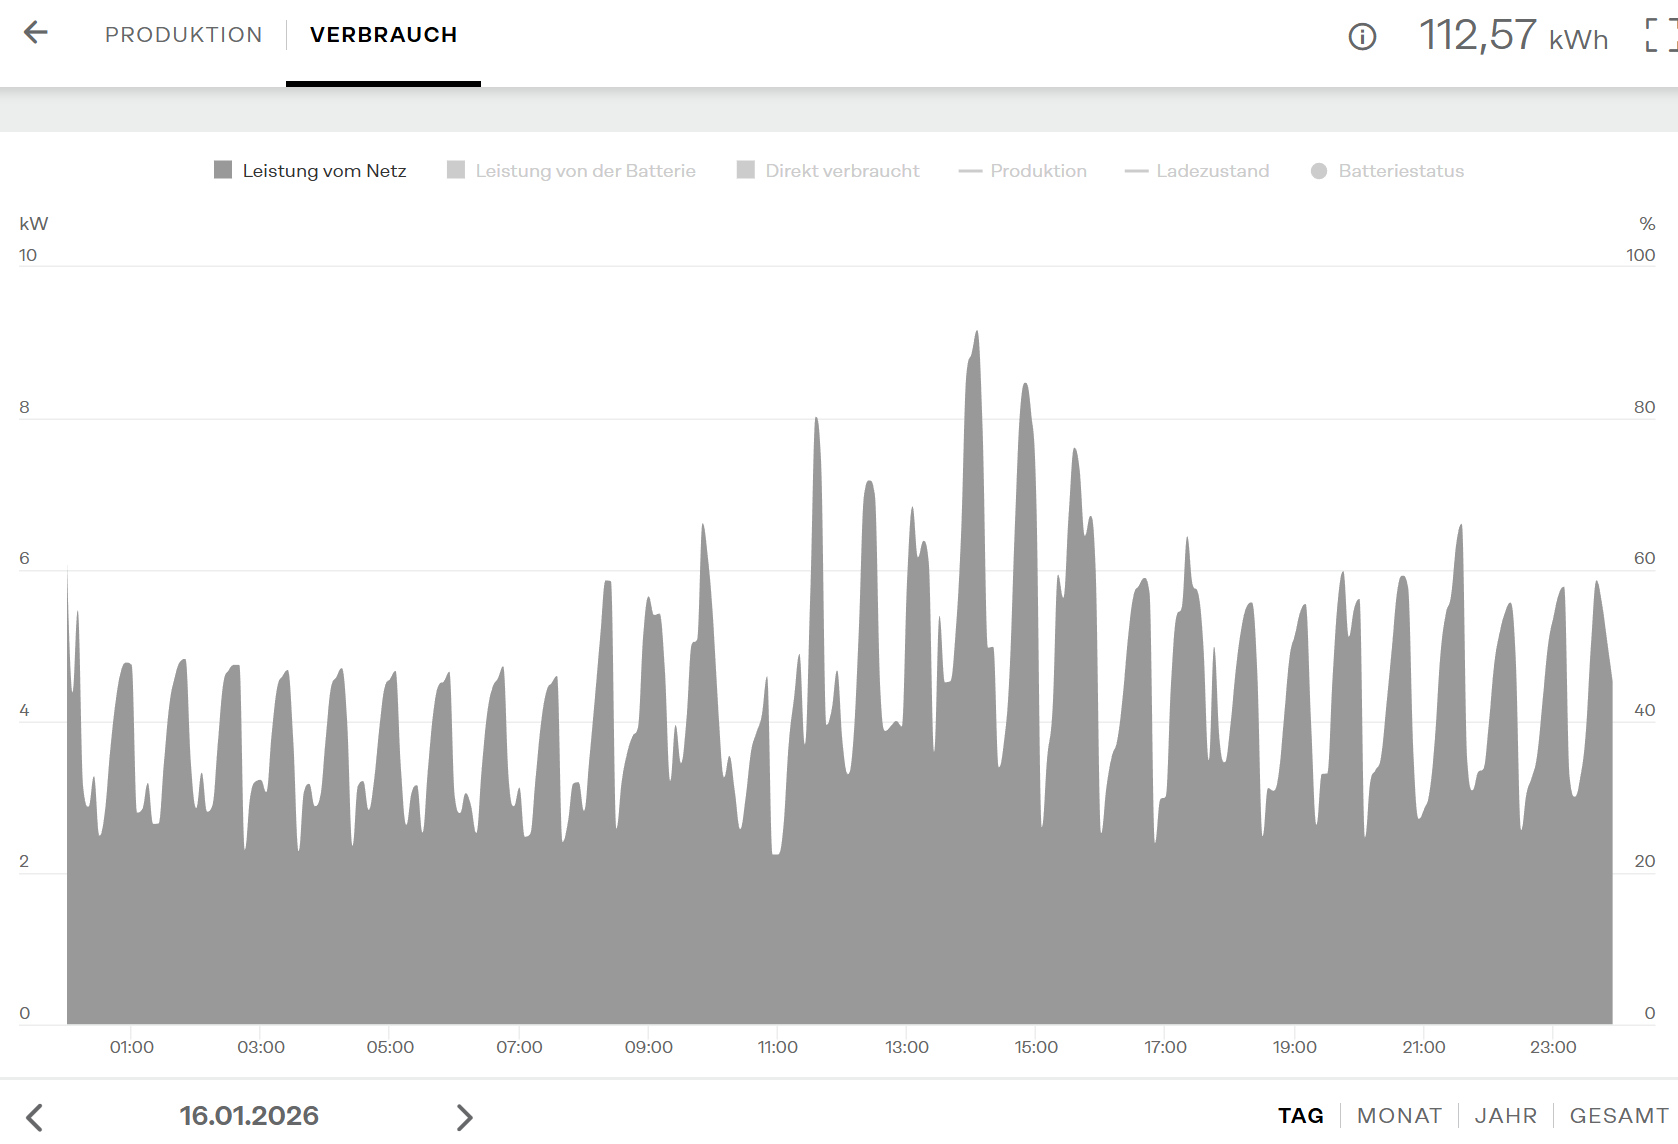Image resolution: width=1678 pixels, height=1144 pixels.
Task: Switch to the PRODUKTION tab
Action: [x=184, y=35]
